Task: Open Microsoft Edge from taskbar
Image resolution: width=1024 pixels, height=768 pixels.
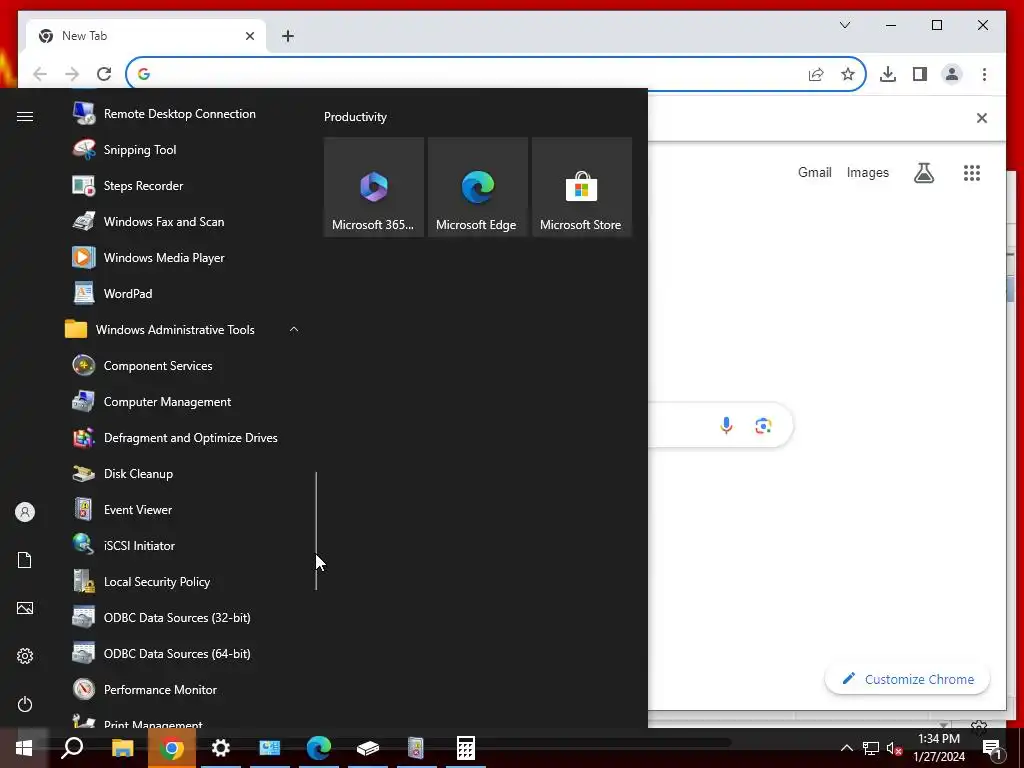Action: pyautogui.click(x=319, y=748)
